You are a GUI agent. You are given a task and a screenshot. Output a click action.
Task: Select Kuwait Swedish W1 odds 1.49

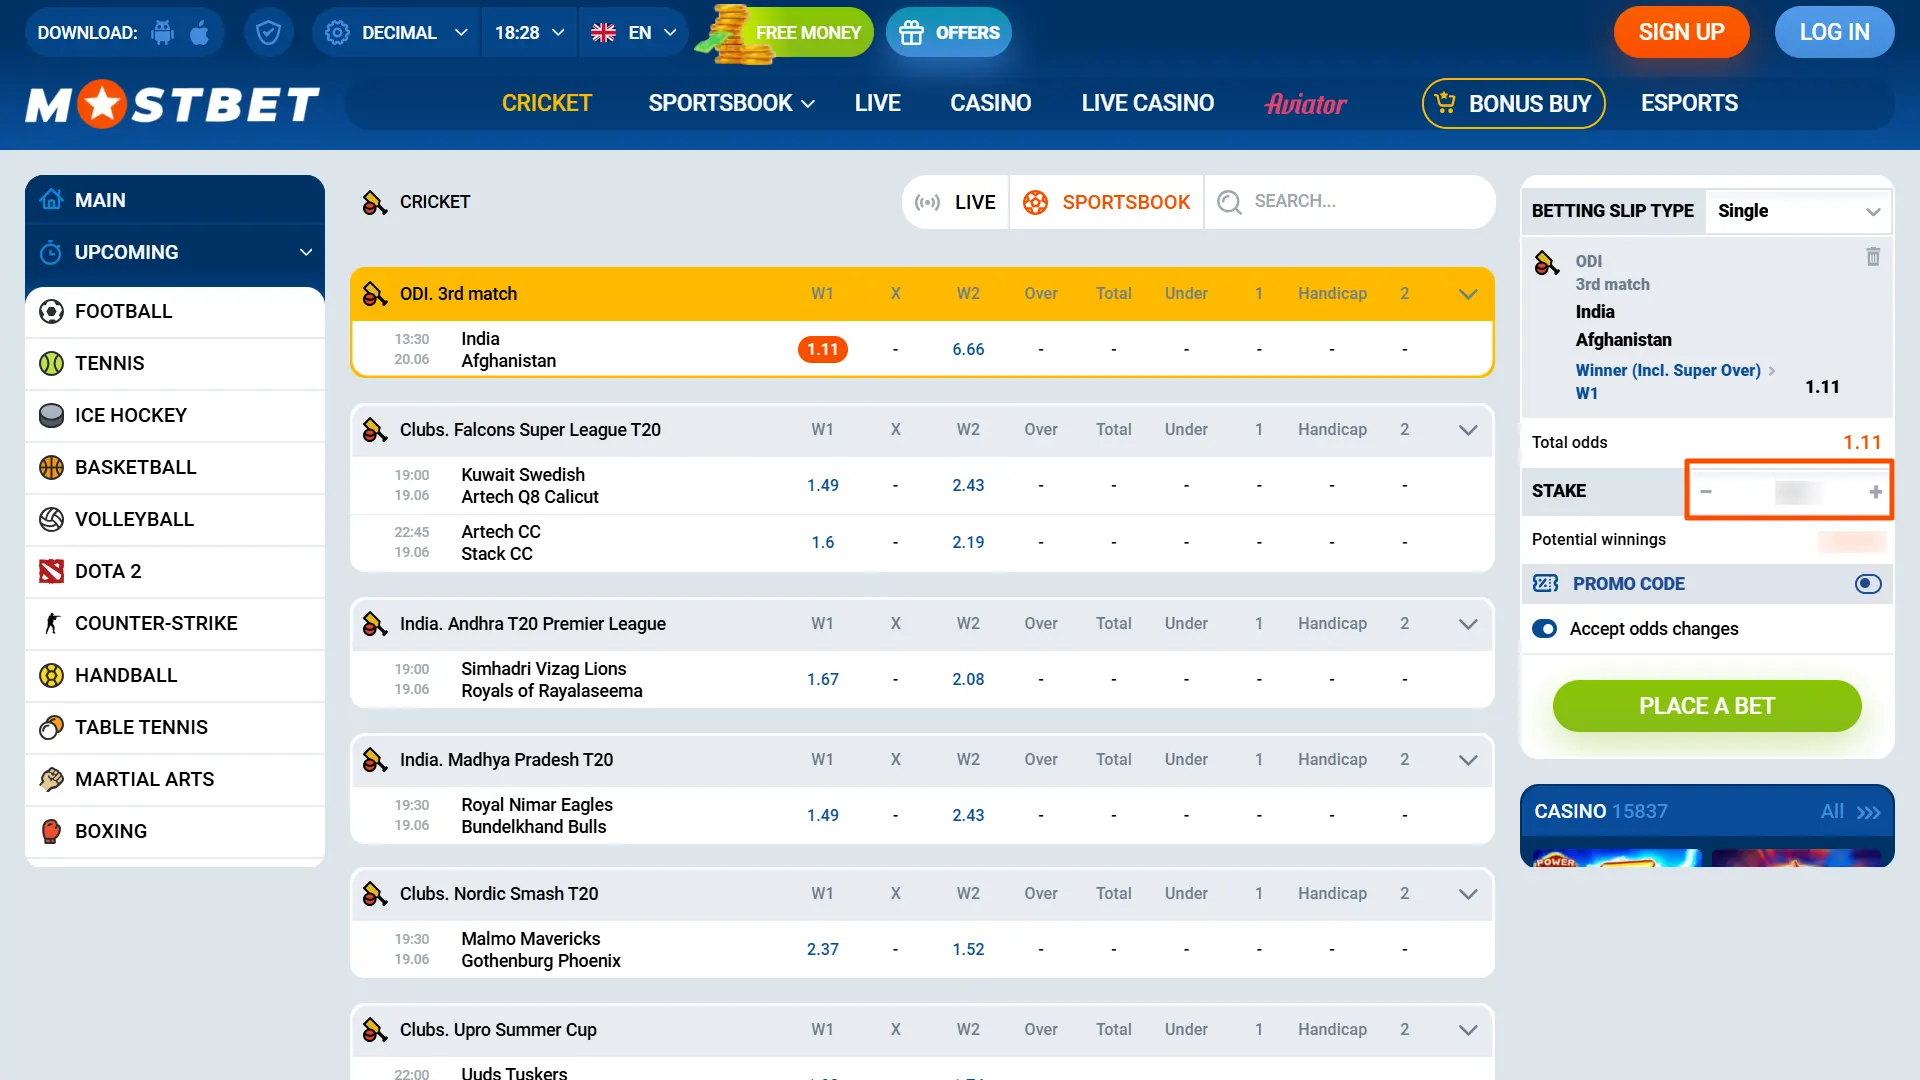click(x=822, y=485)
